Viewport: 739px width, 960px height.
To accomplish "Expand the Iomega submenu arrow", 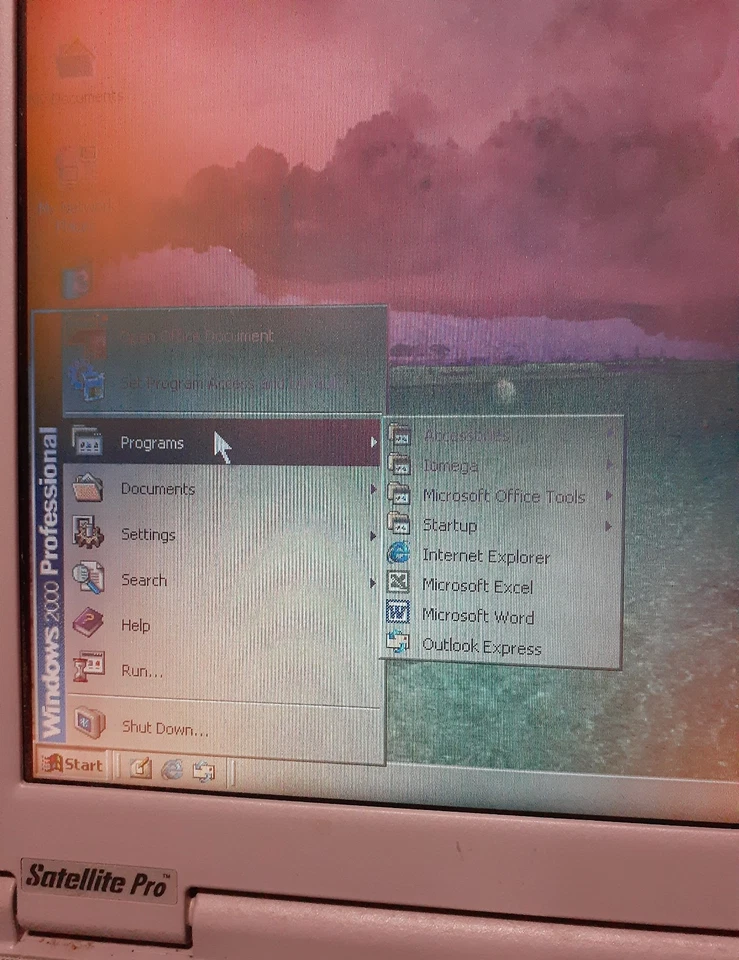I will [x=610, y=465].
